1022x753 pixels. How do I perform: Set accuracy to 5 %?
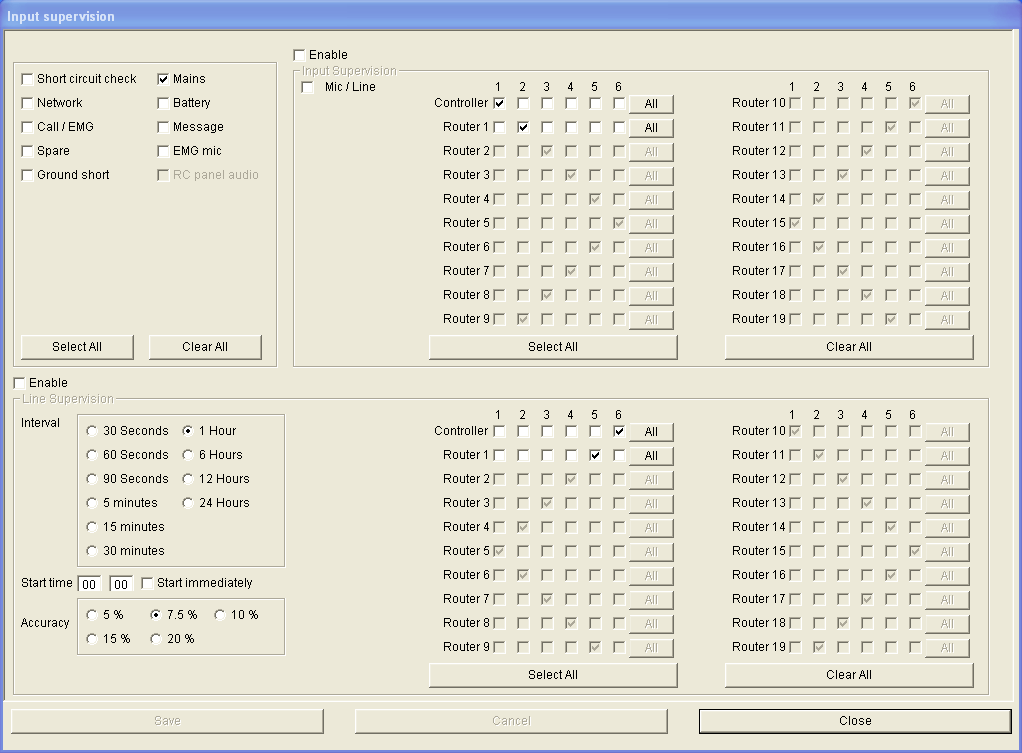[92, 615]
